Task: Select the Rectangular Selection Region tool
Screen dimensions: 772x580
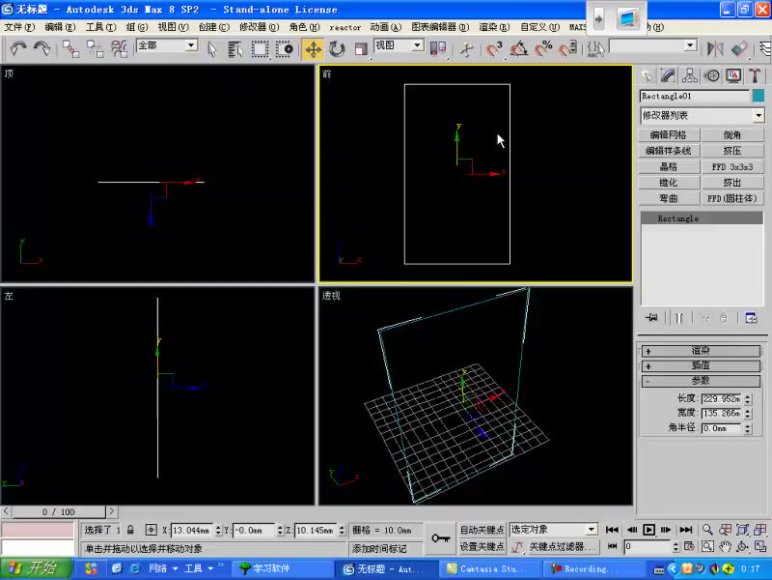Action: coord(260,49)
